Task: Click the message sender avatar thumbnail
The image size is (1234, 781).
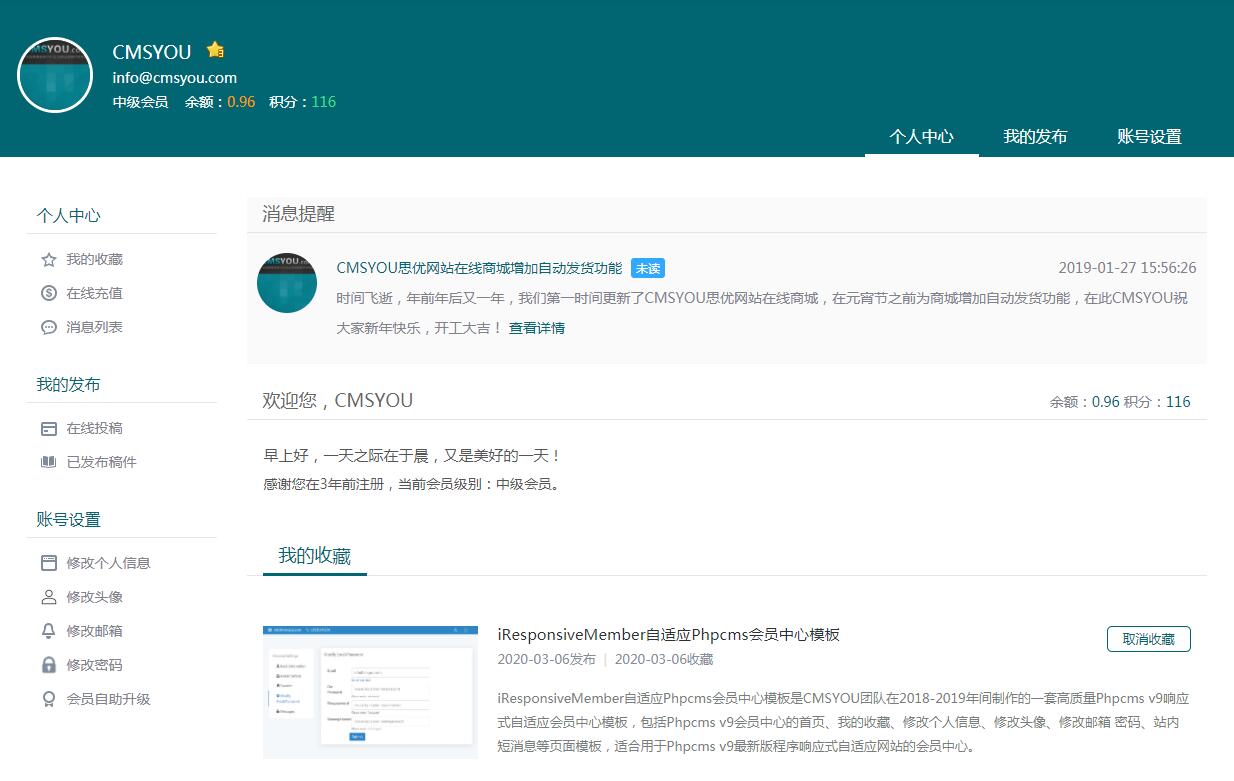Action: [x=287, y=283]
